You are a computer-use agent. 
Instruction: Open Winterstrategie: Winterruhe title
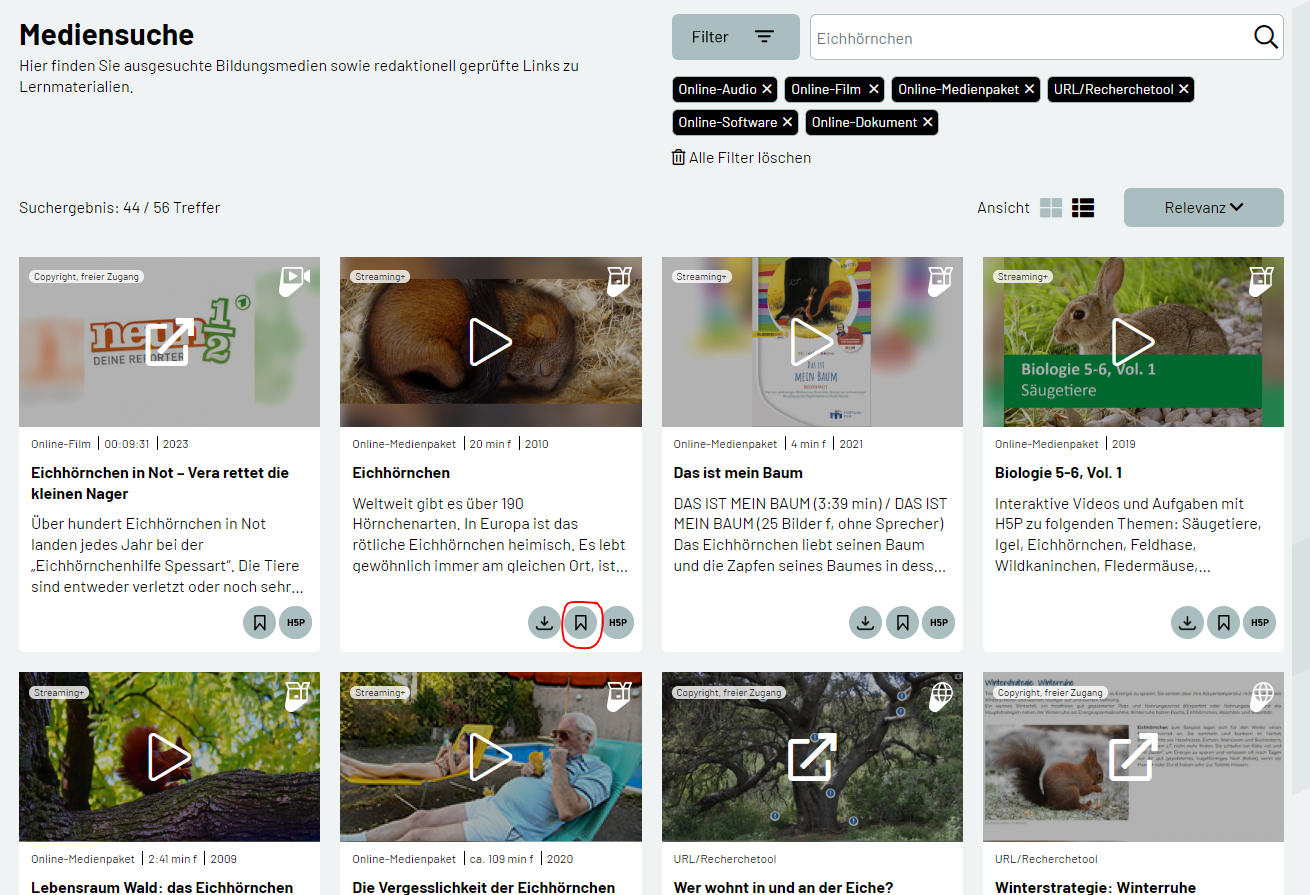(x=1095, y=887)
